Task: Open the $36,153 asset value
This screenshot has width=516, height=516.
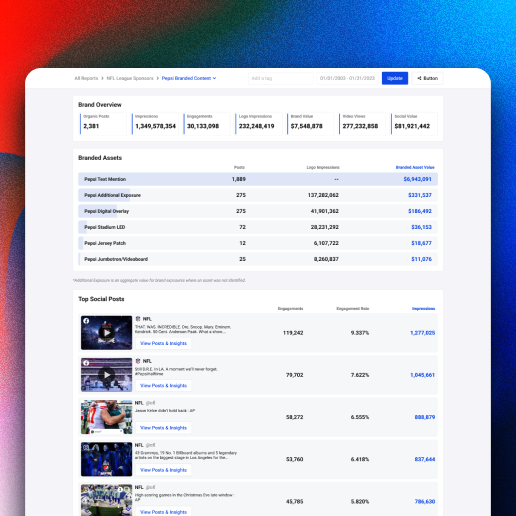Action: 421,227
